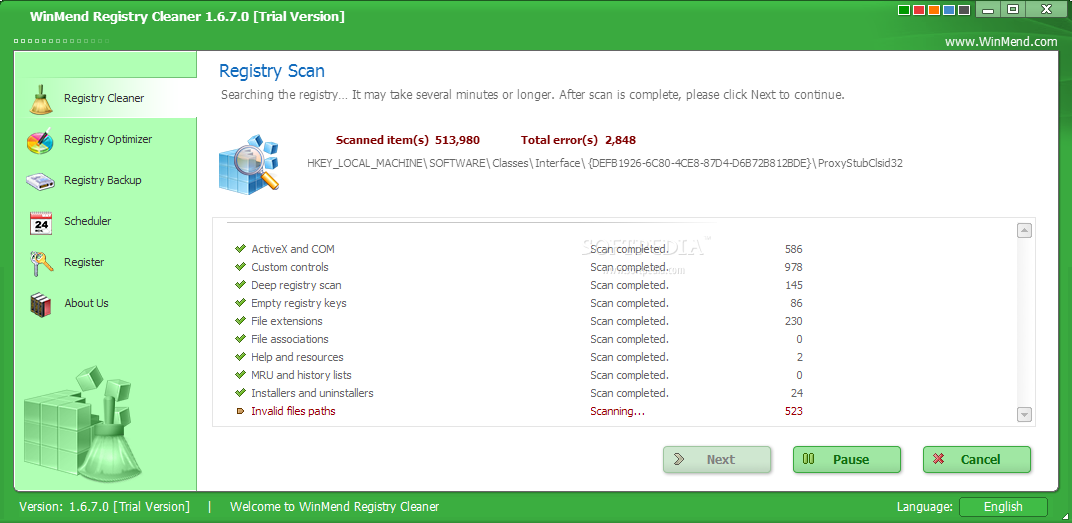Click the scan list scroll down arrow

[x=1024, y=414]
